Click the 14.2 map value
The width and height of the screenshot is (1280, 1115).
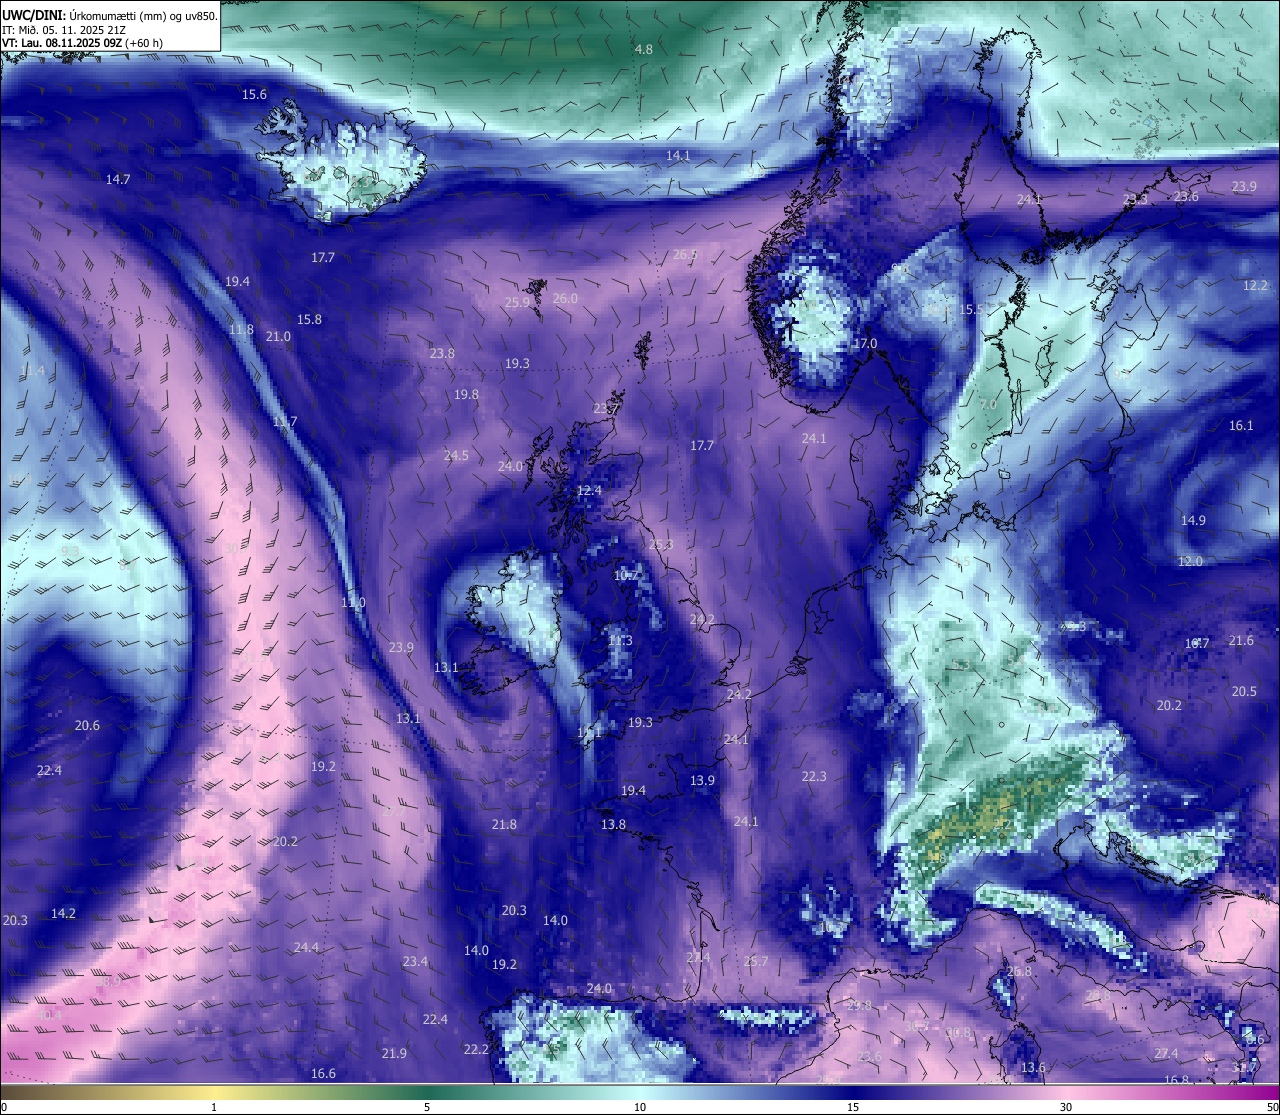[63, 913]
